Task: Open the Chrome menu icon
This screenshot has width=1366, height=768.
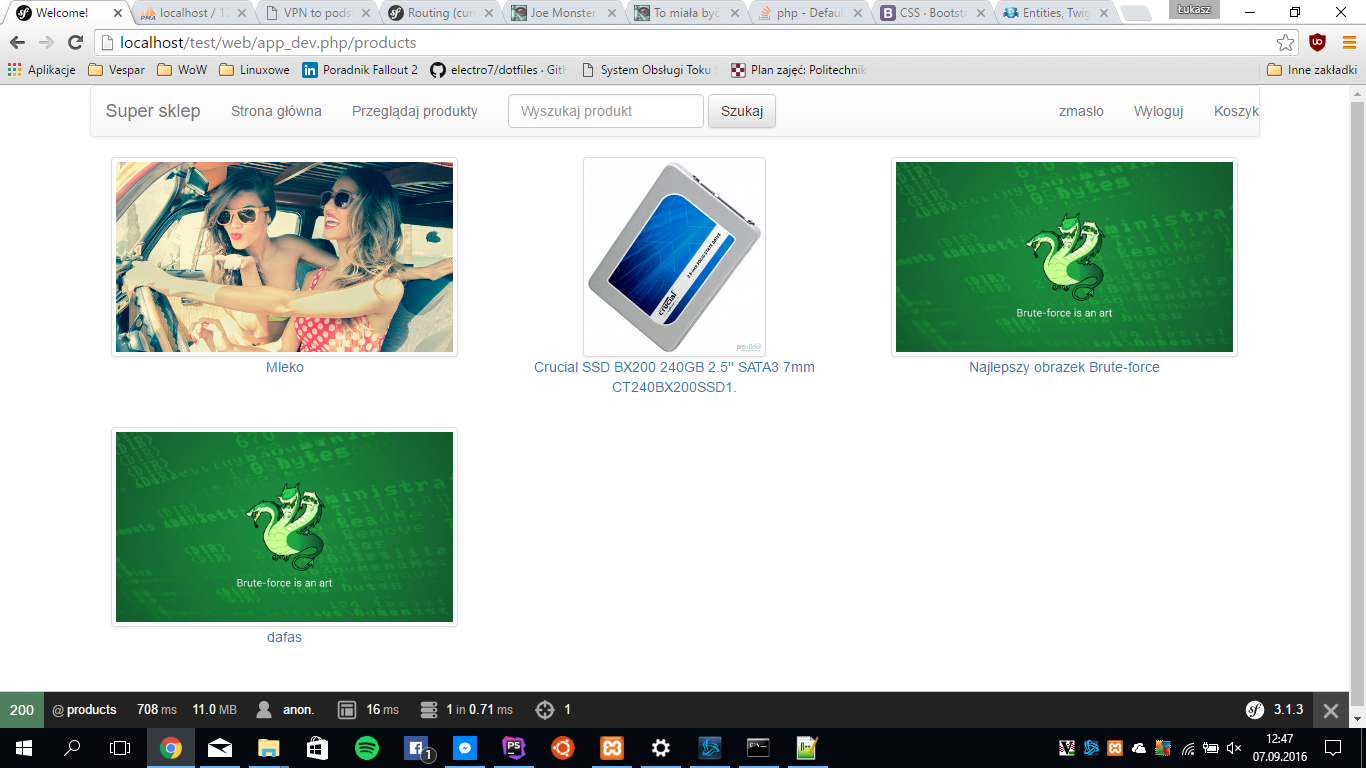Action: (1349, 43)
